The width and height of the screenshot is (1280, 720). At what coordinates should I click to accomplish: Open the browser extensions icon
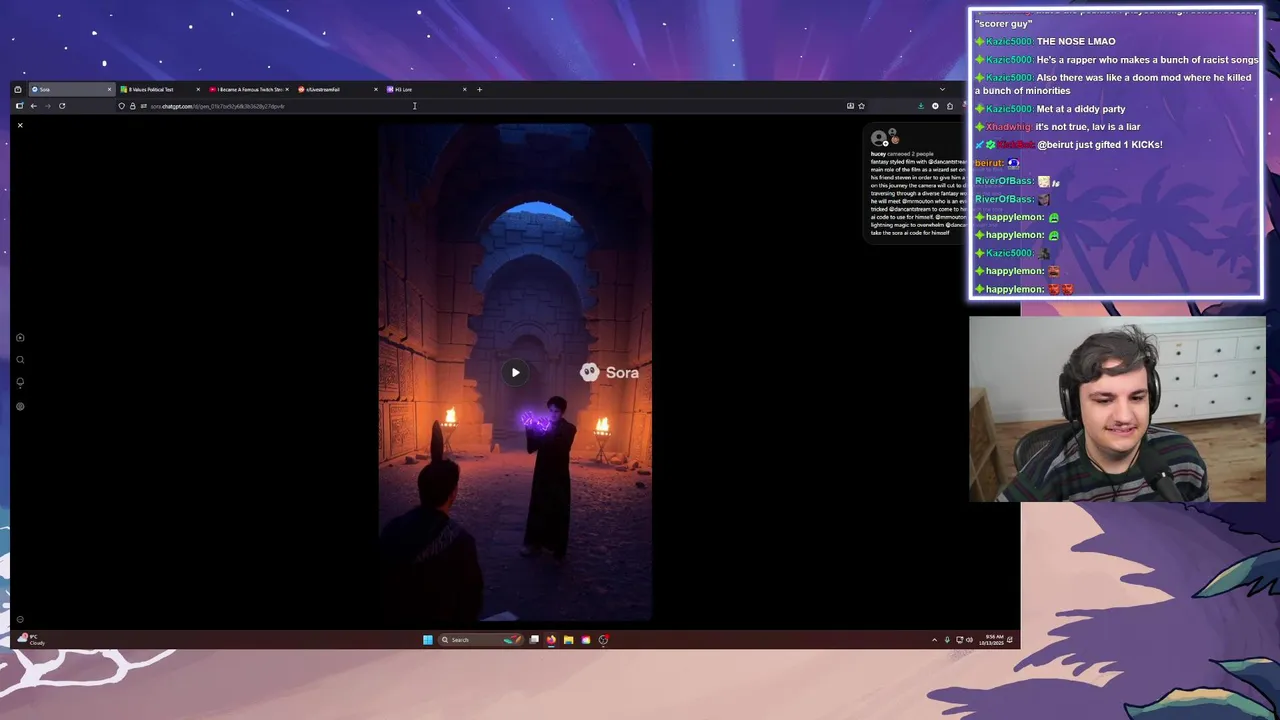(950, 106)
